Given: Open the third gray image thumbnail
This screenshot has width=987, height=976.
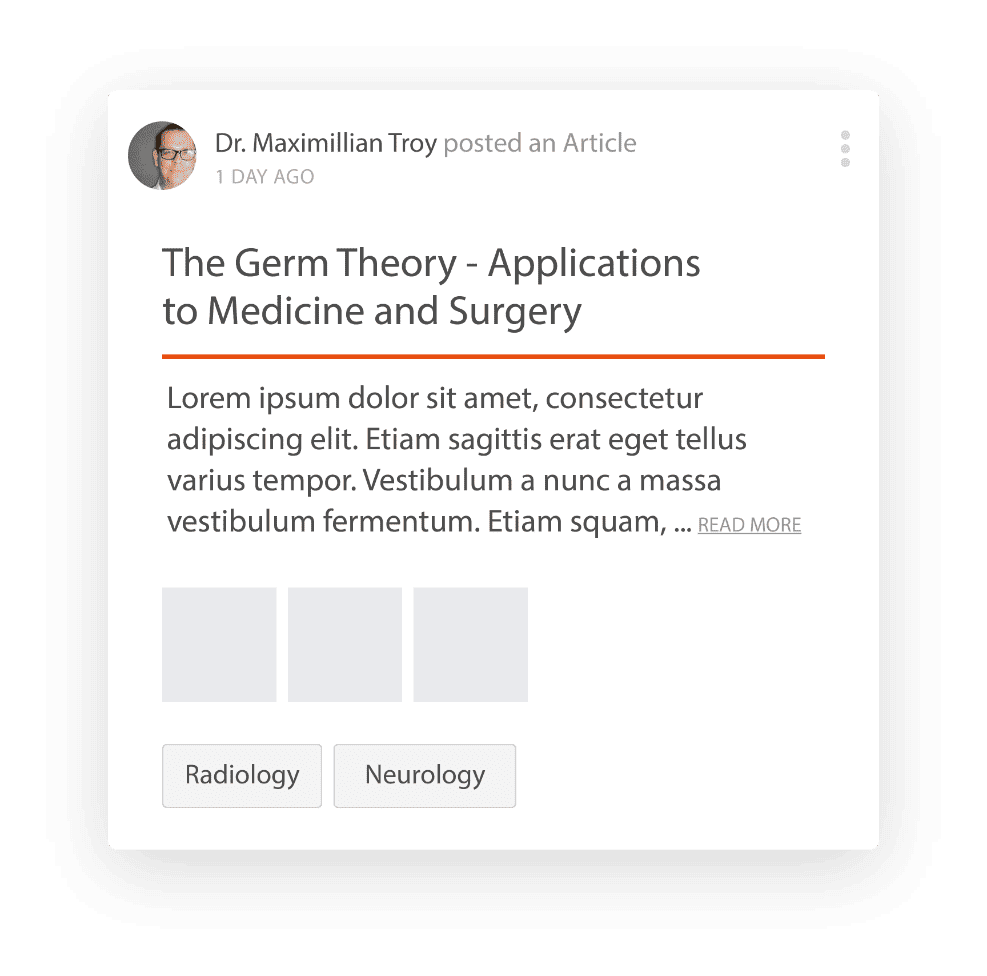Looking at the screenshot, I should 470,644.
